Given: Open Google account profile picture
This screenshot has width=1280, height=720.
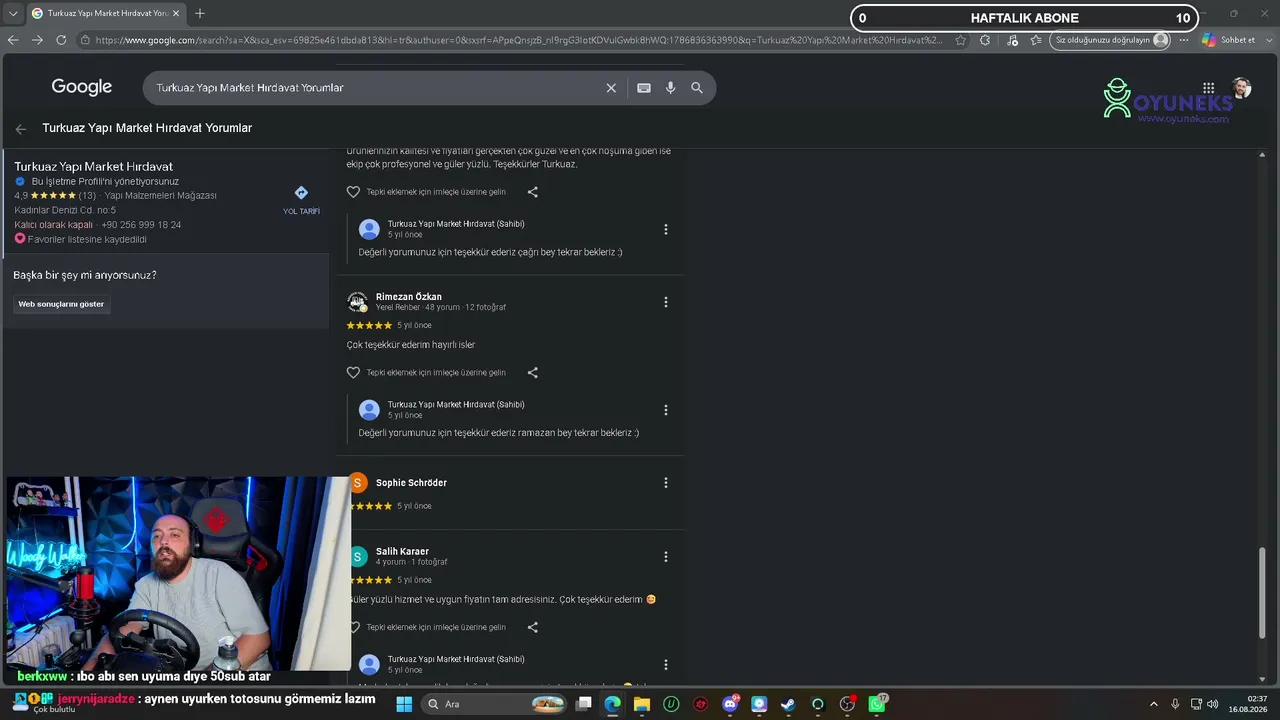Looking at the screenshot, I should click(x=1242, y=88).
